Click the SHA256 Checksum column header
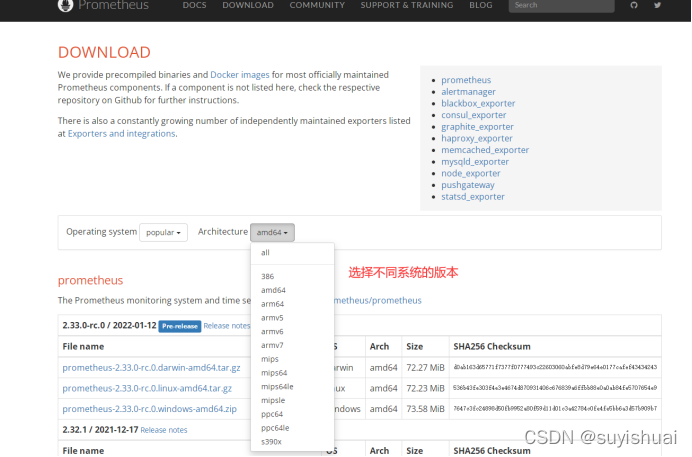692x457 pixels. (x=492, y=347)
